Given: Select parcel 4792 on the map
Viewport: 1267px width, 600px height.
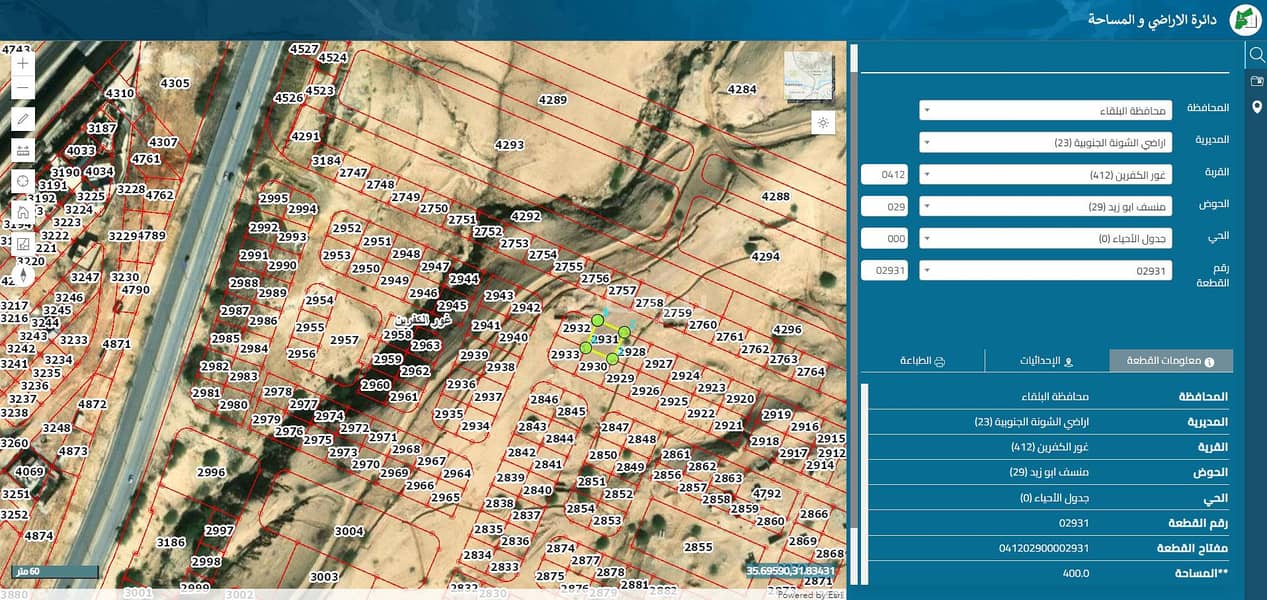Looking at the screenshot, I should click(767, 493).
